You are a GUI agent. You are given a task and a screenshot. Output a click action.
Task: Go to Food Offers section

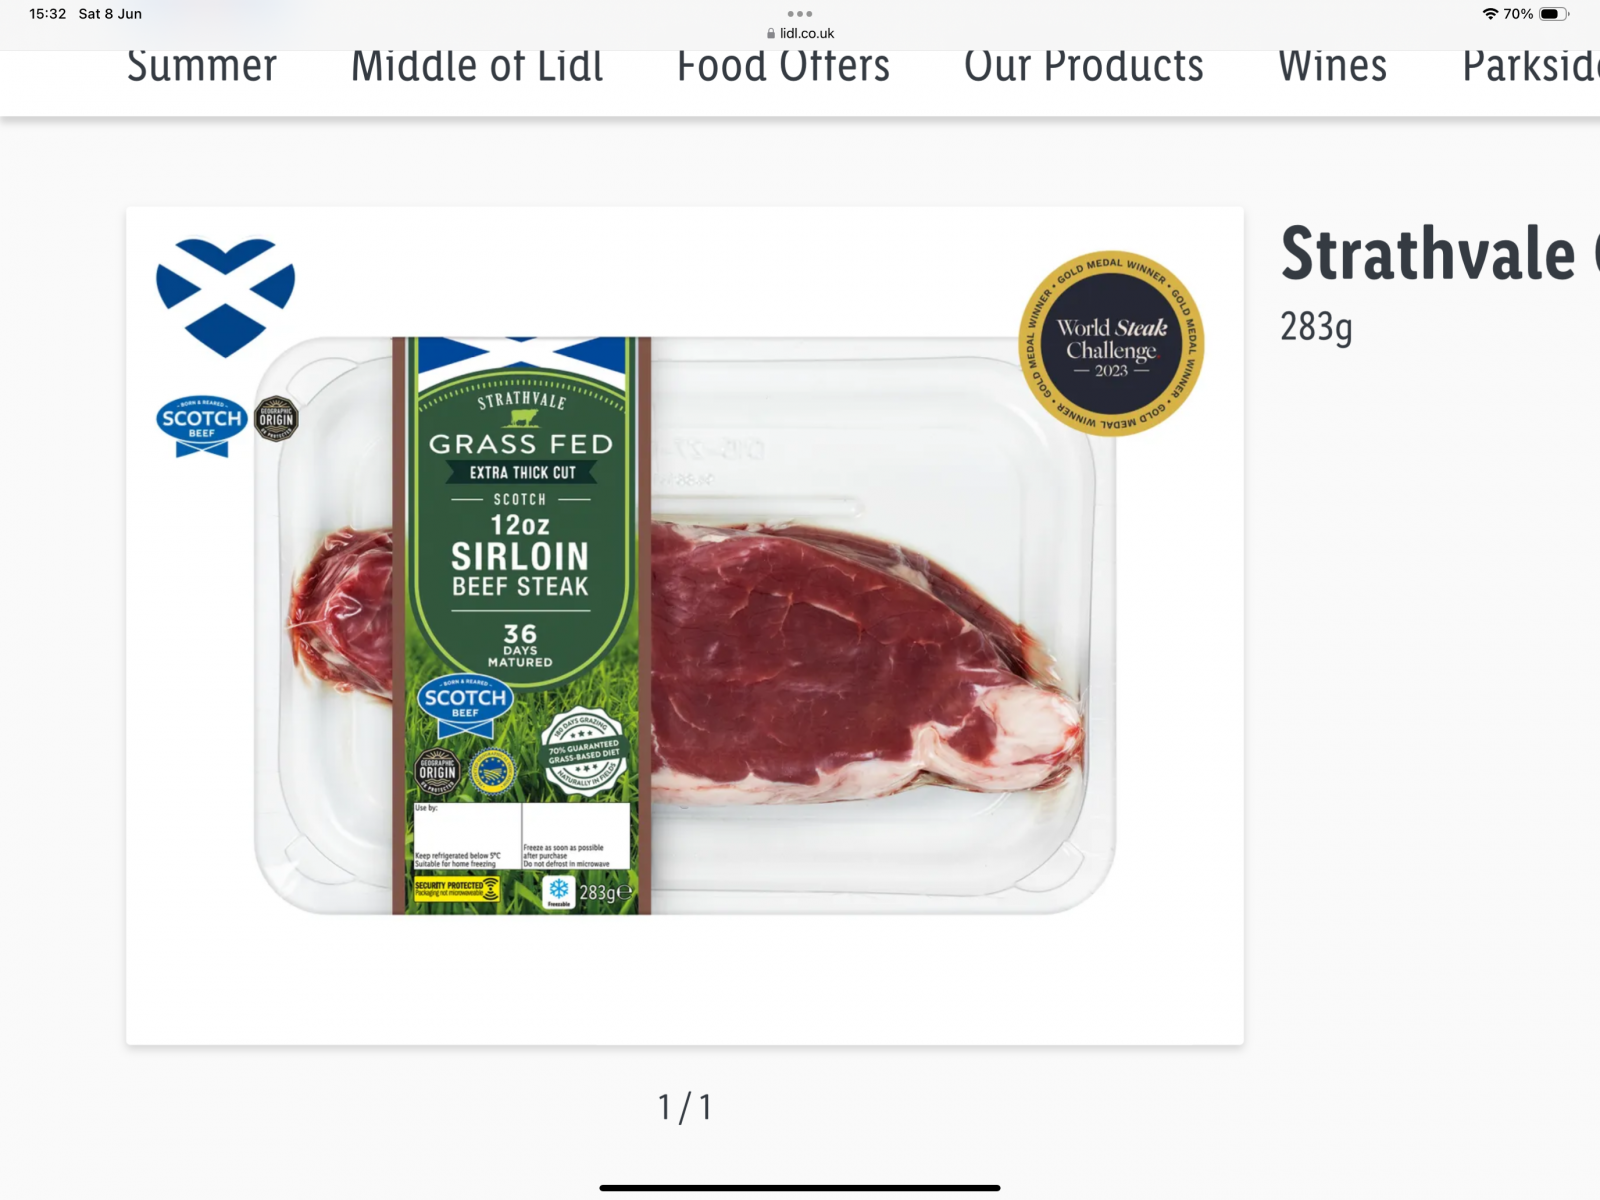pos(783,67)
